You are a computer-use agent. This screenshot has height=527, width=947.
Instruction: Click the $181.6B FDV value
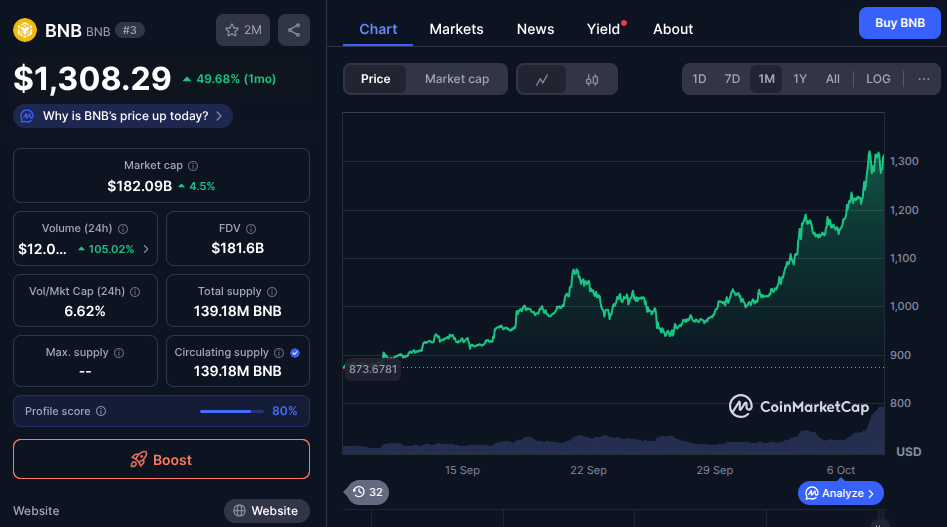[x=237, y=248]
